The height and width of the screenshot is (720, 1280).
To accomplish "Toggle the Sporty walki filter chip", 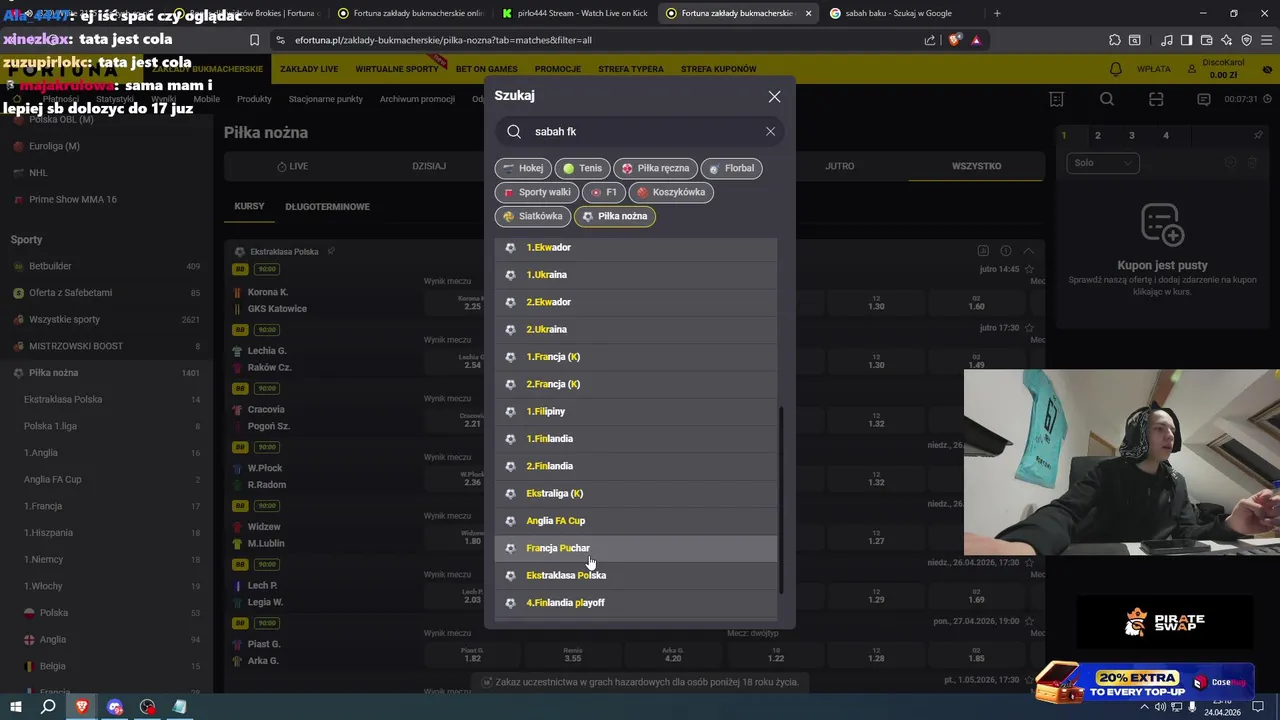I will [x=536, y=192].
